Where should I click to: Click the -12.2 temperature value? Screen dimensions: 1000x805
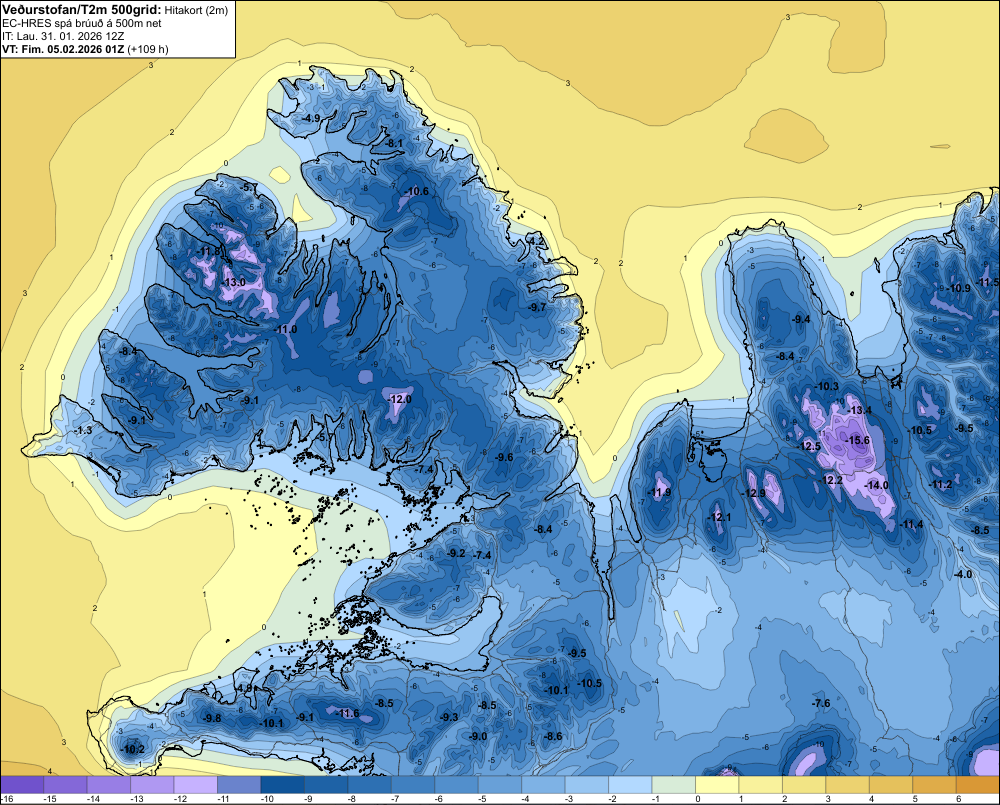pos(830,480)
